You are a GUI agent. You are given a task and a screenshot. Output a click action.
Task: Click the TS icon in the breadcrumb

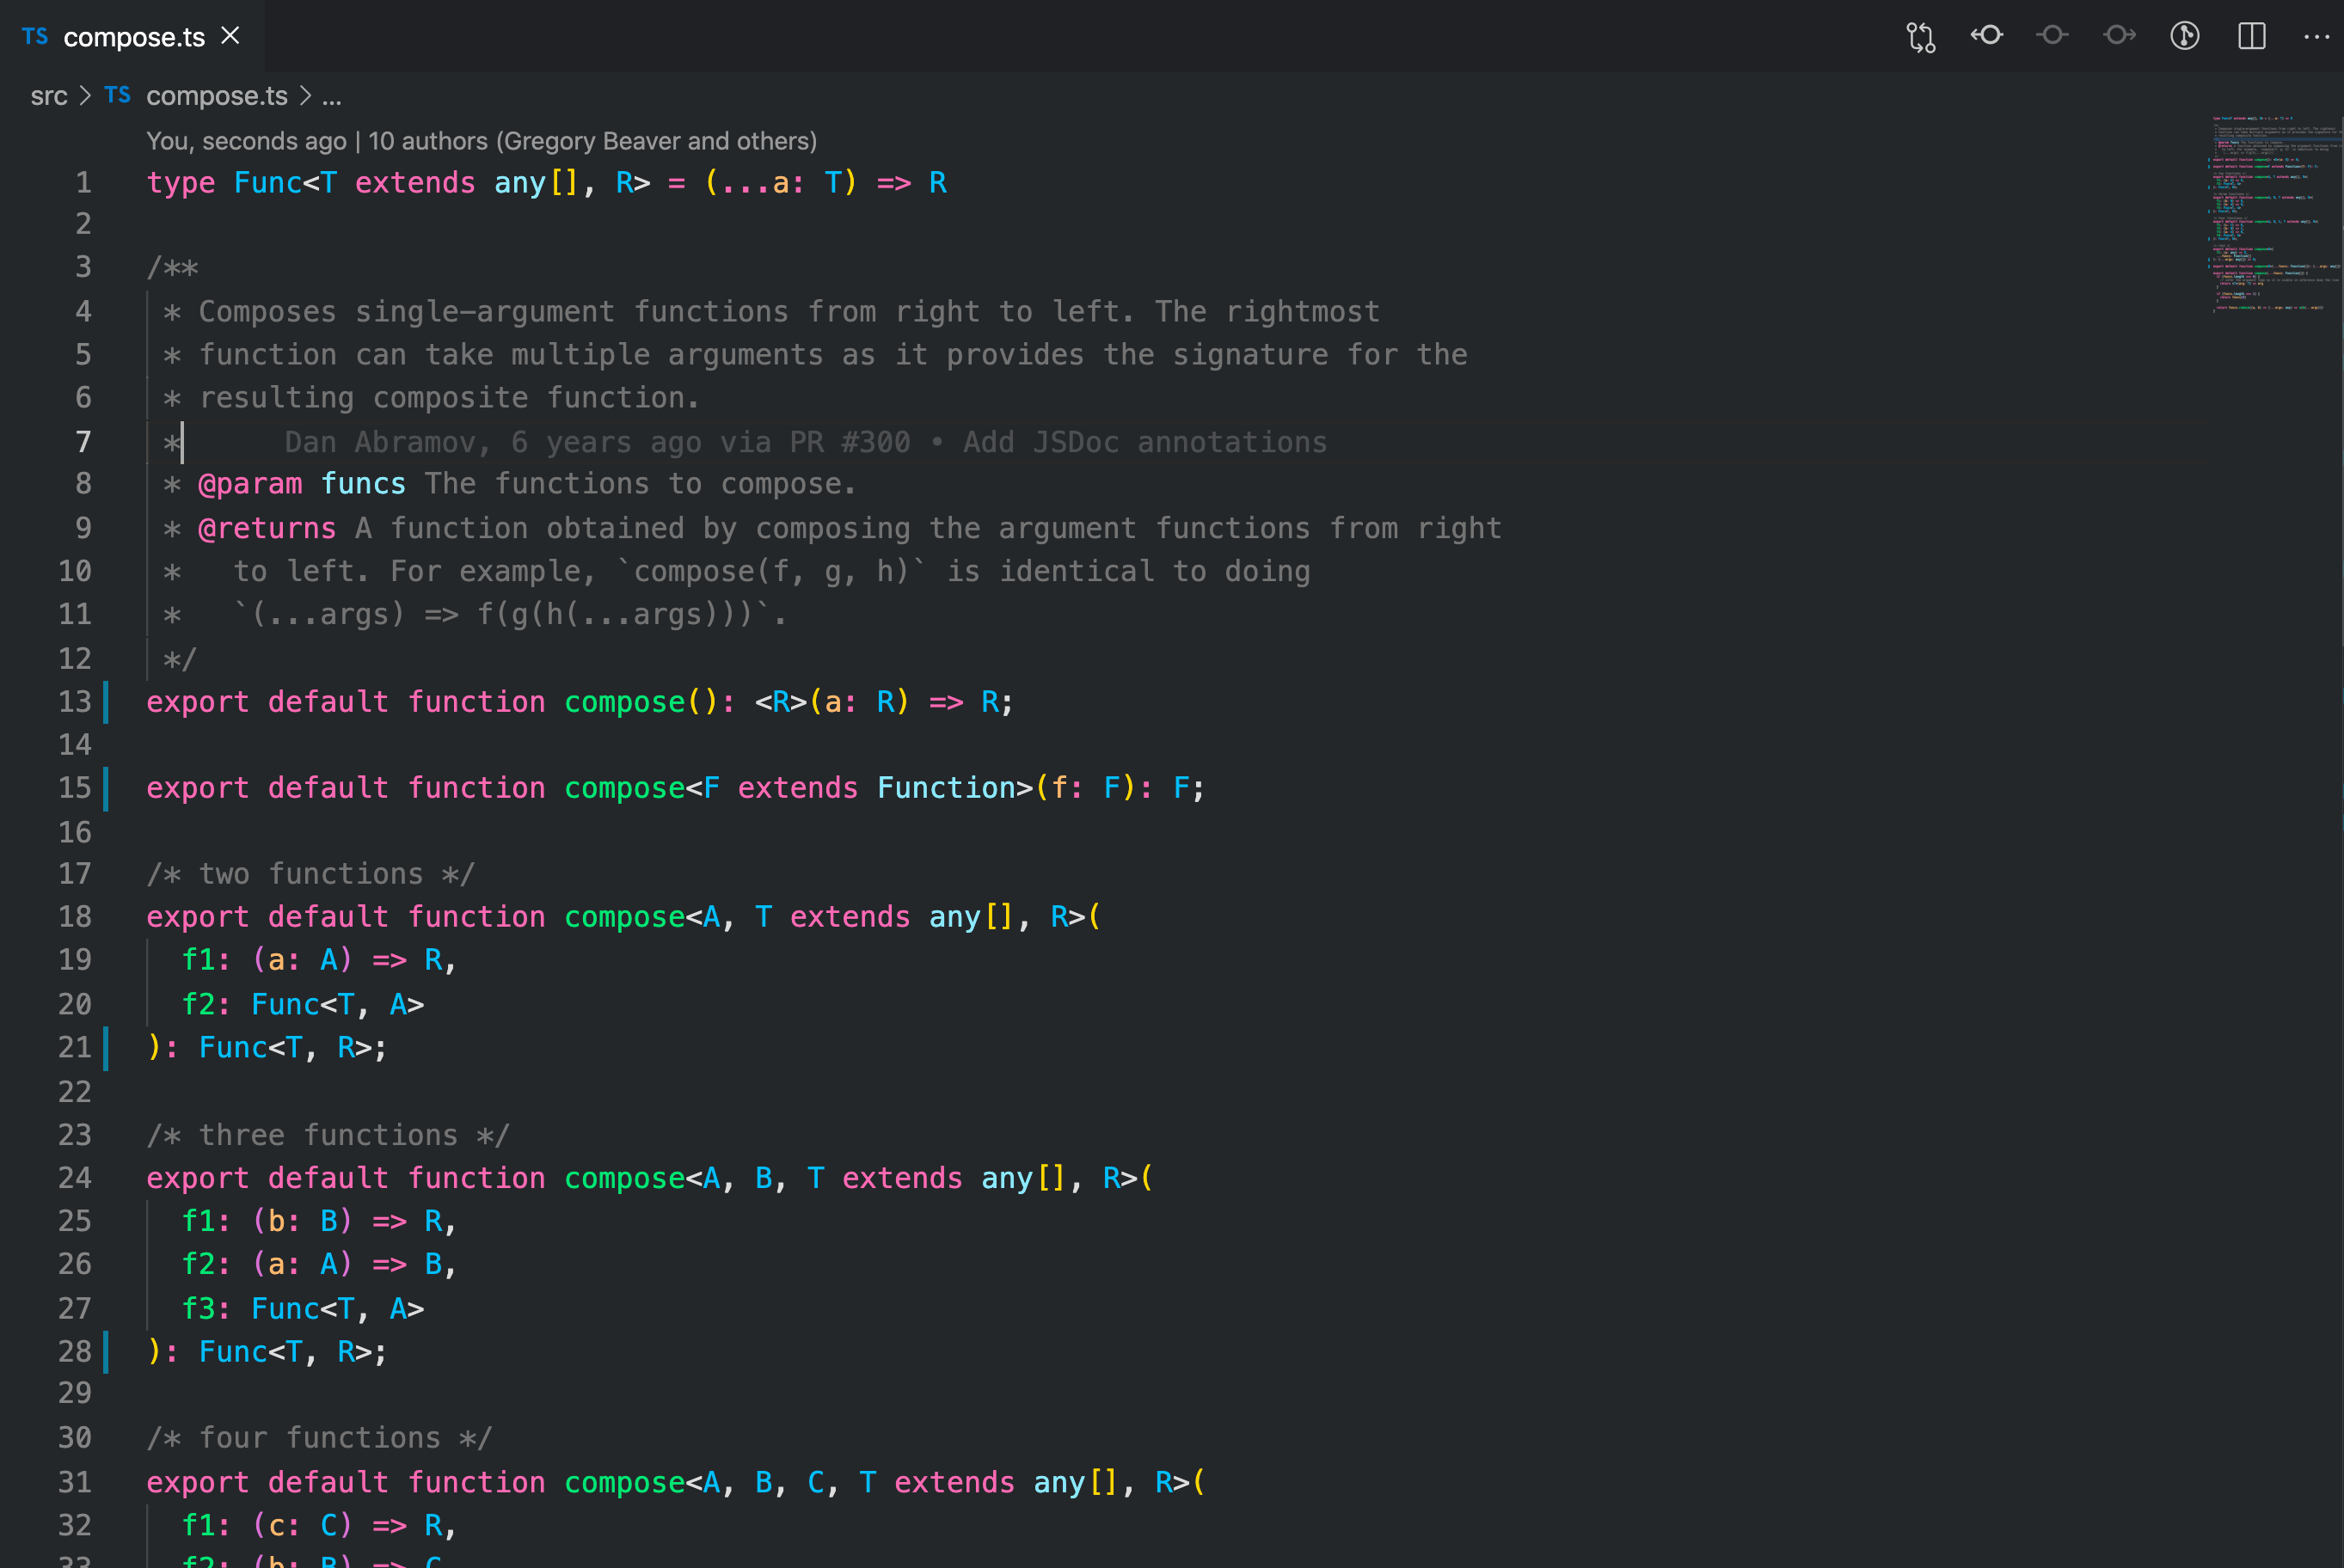pos(117,96)
